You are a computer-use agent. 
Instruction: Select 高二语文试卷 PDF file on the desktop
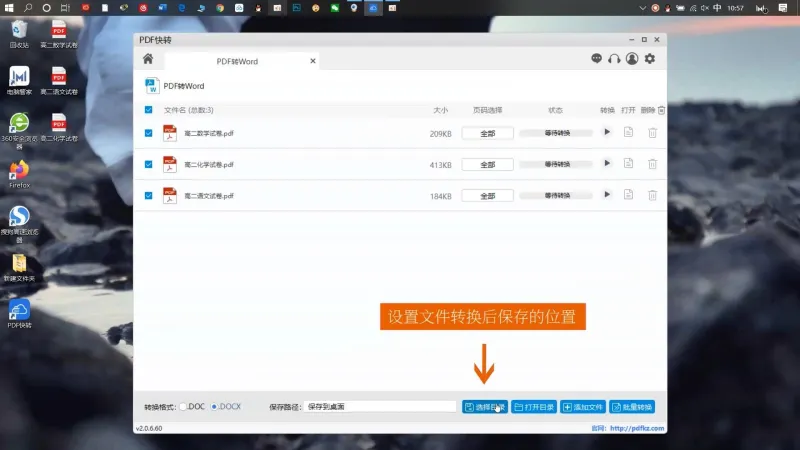[x=59, y=81]
